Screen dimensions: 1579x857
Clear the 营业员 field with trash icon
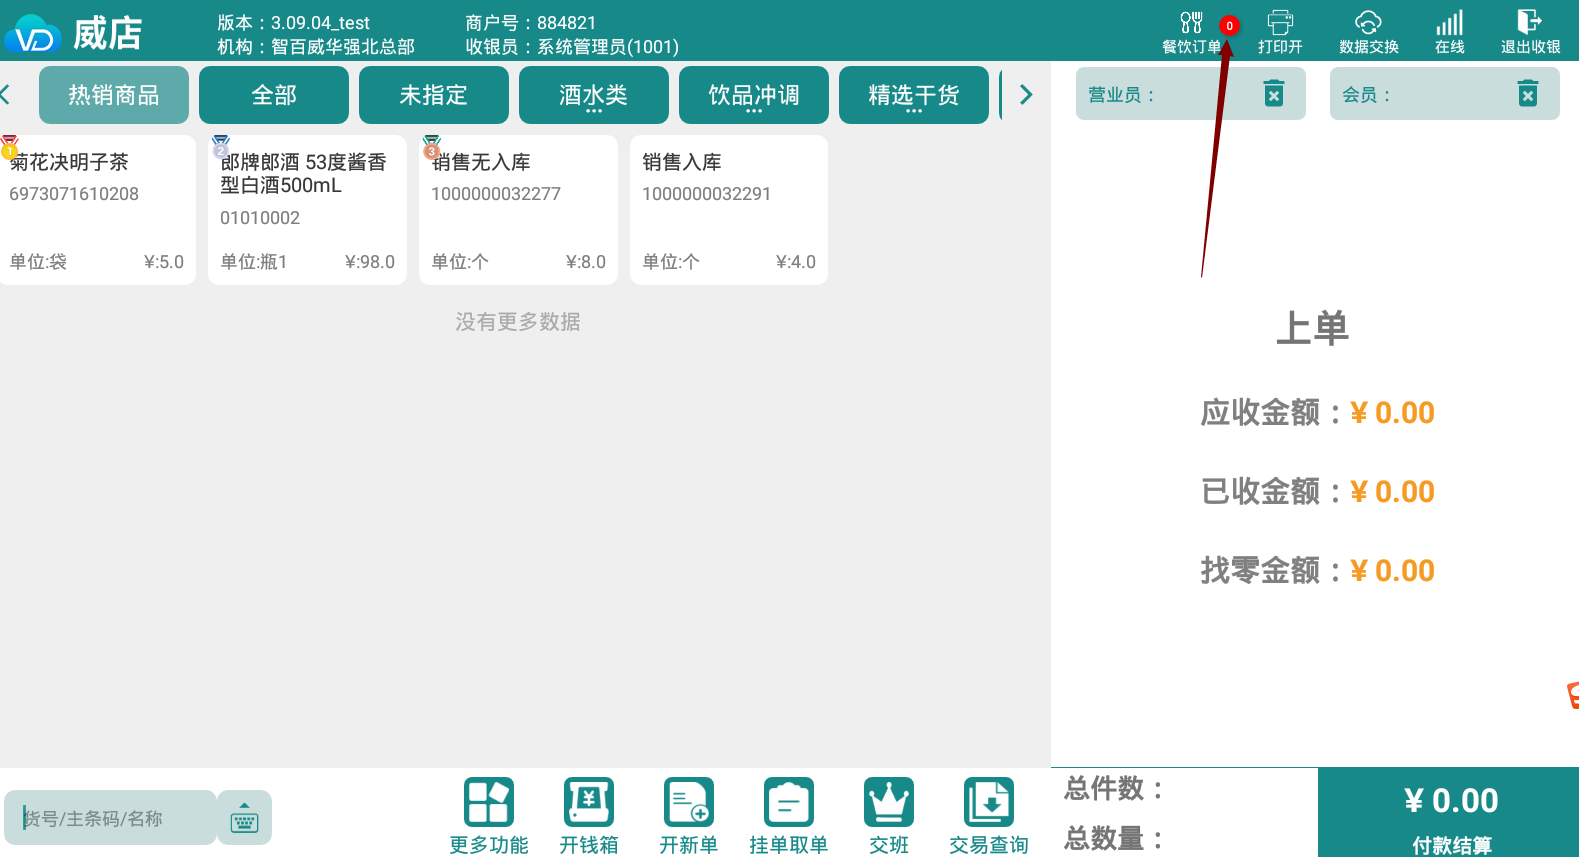pos(1273,94)
